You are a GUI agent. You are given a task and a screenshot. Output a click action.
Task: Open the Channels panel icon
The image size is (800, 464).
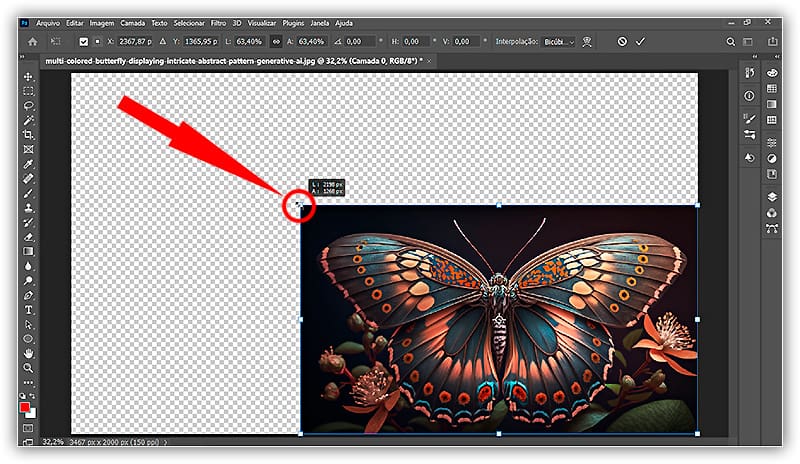pos(772,213)
